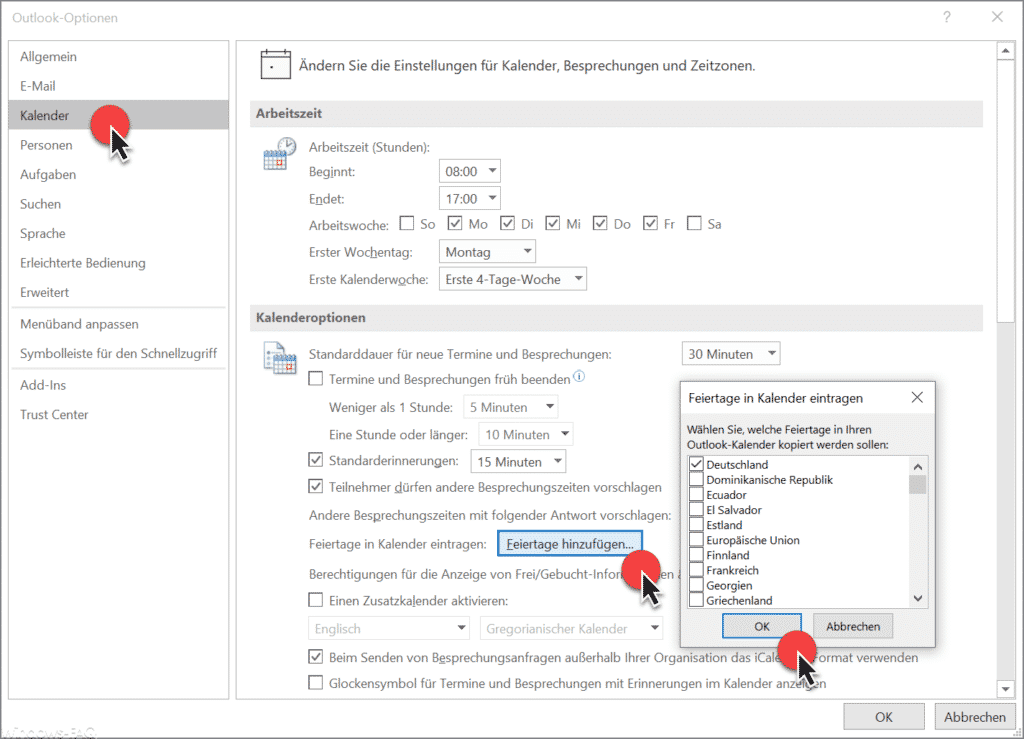Click the Feiertage hinzufügen button
The height and width of the screenshot is (739, 1024).
click(569, 544)
